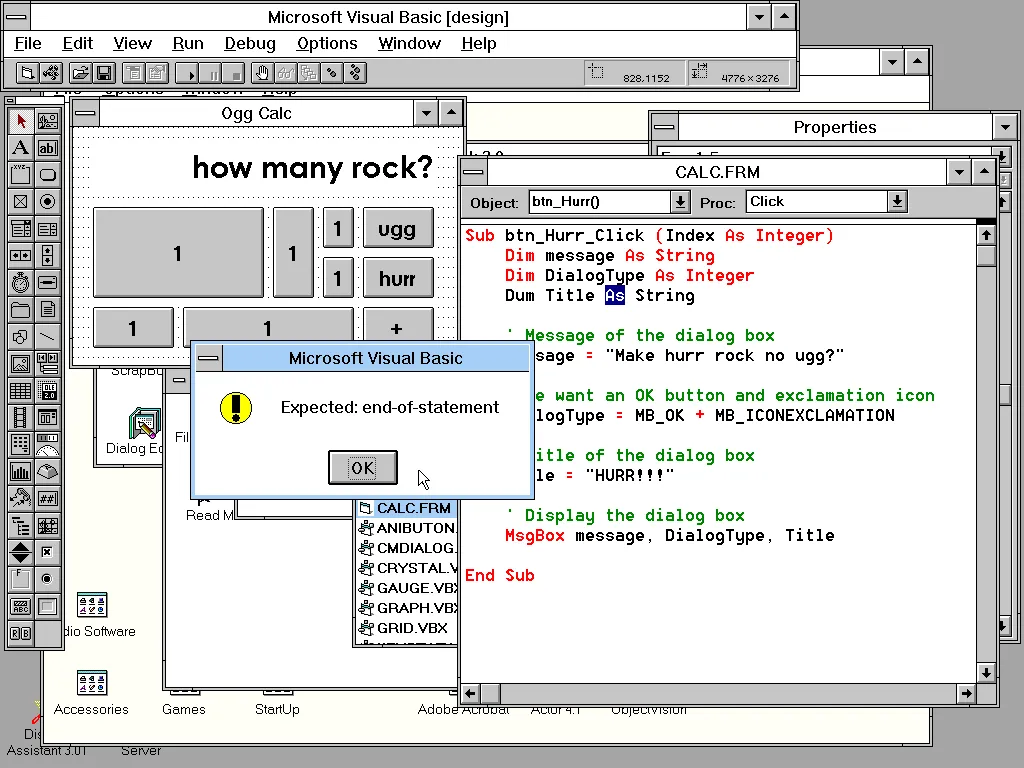Viewport: 1024px width, 768px height.
Task: Select the Horizontal Scroll Bar tool
Action: coord(20,255)
